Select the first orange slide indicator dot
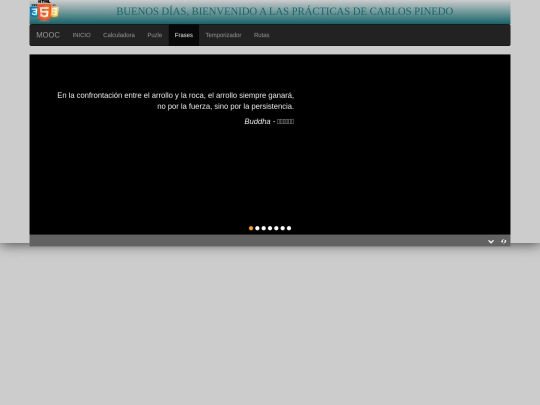Screen dimensions: 540x405 (x=251, y=228)
